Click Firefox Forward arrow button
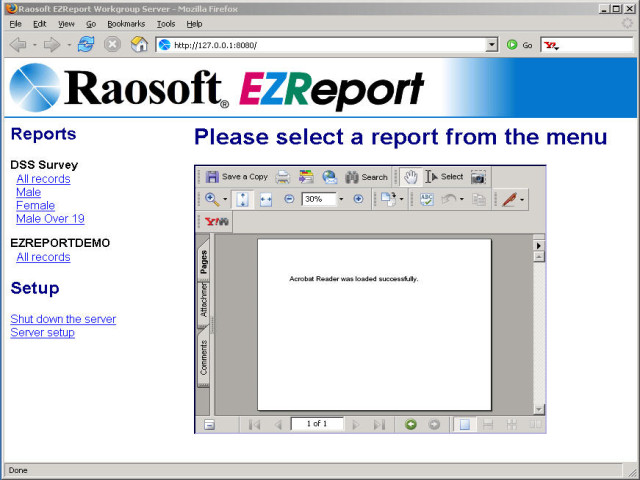640x480 pixels. pyautogui.click(x=52, y=44)
